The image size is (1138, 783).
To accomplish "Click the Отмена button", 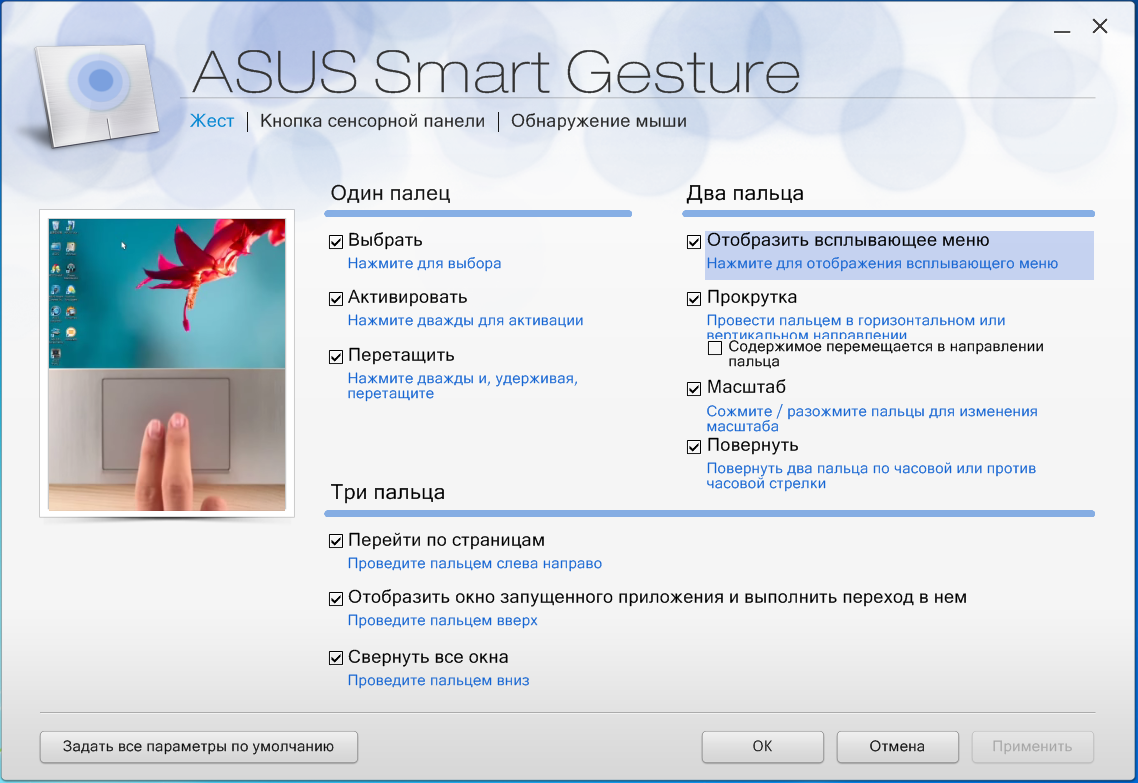I will 898,747.
